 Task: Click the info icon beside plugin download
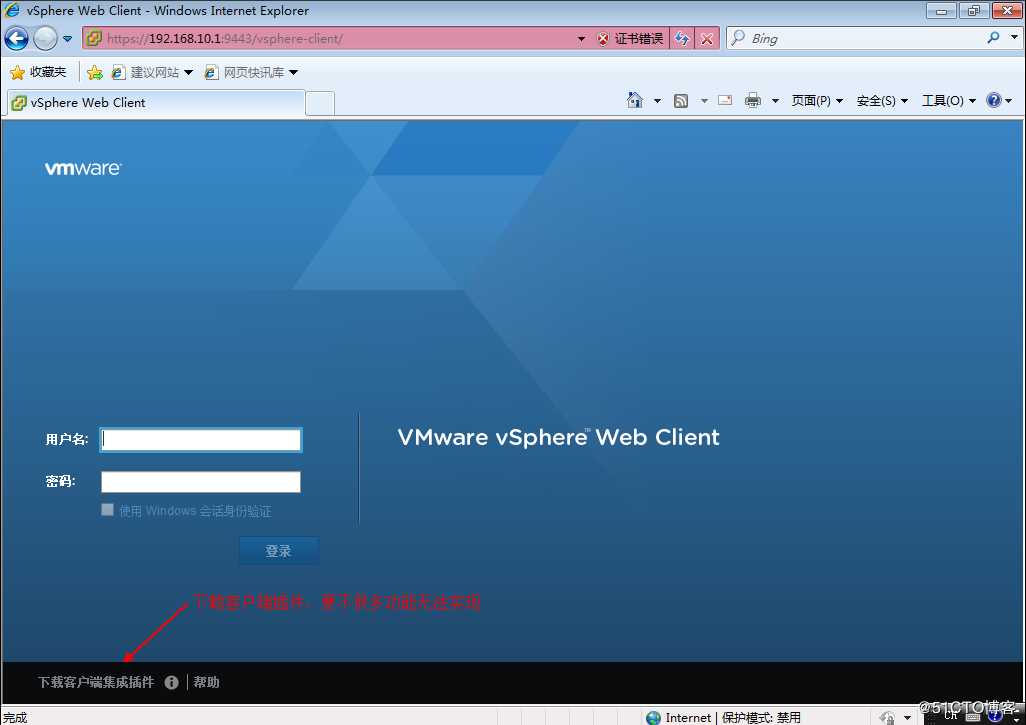click(171, 682)
